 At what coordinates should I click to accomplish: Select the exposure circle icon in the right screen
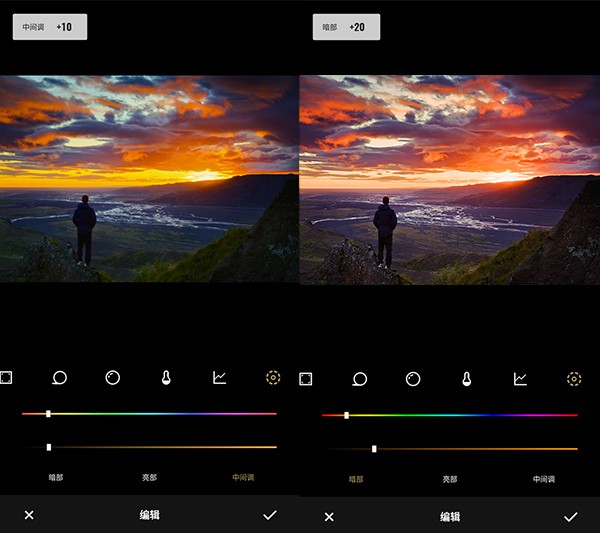pos(413,379)
